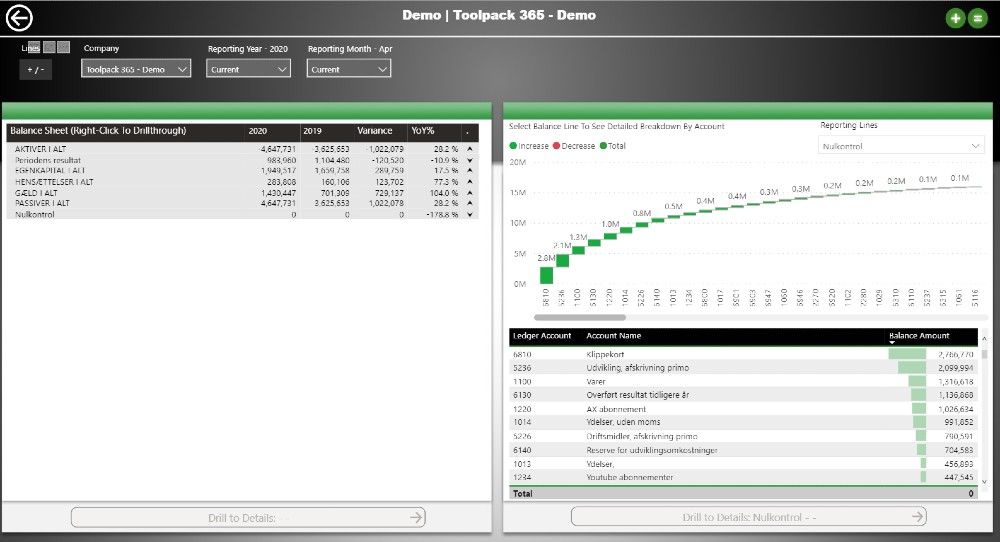Click the Account Name column header

tap(613, 336)
